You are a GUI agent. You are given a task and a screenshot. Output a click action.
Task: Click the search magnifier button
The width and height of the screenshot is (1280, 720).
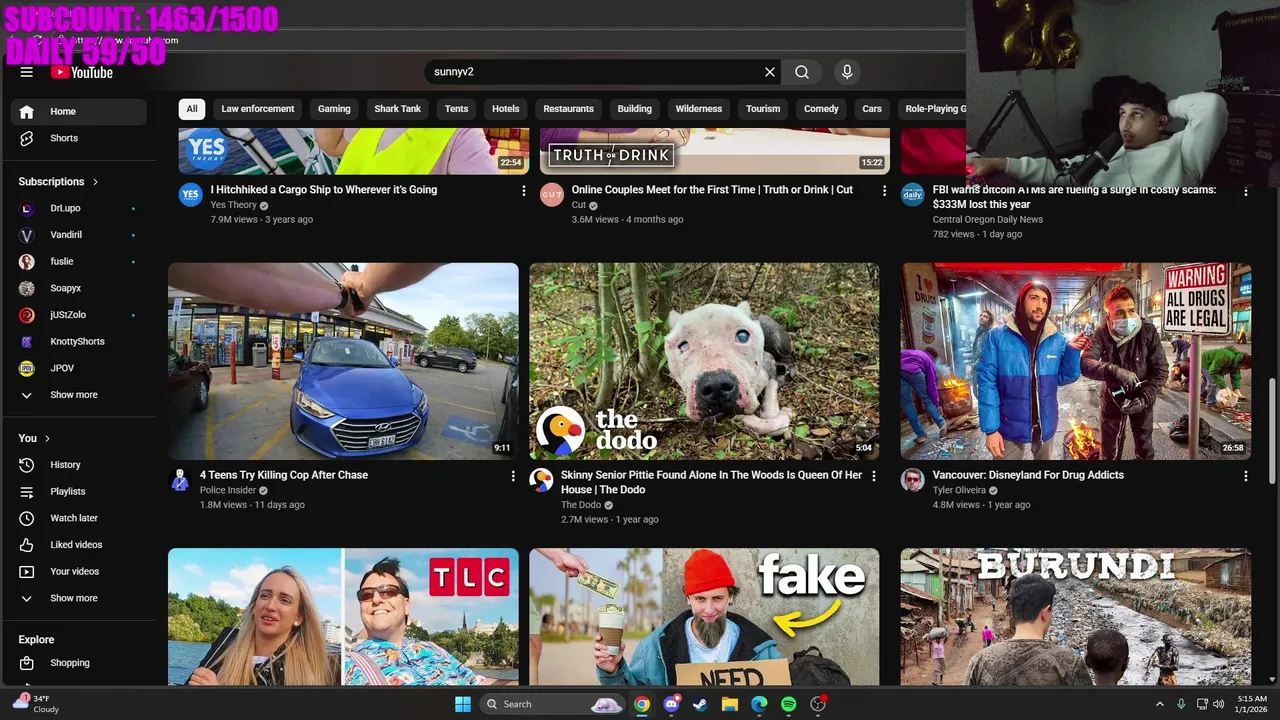point(802,72)
